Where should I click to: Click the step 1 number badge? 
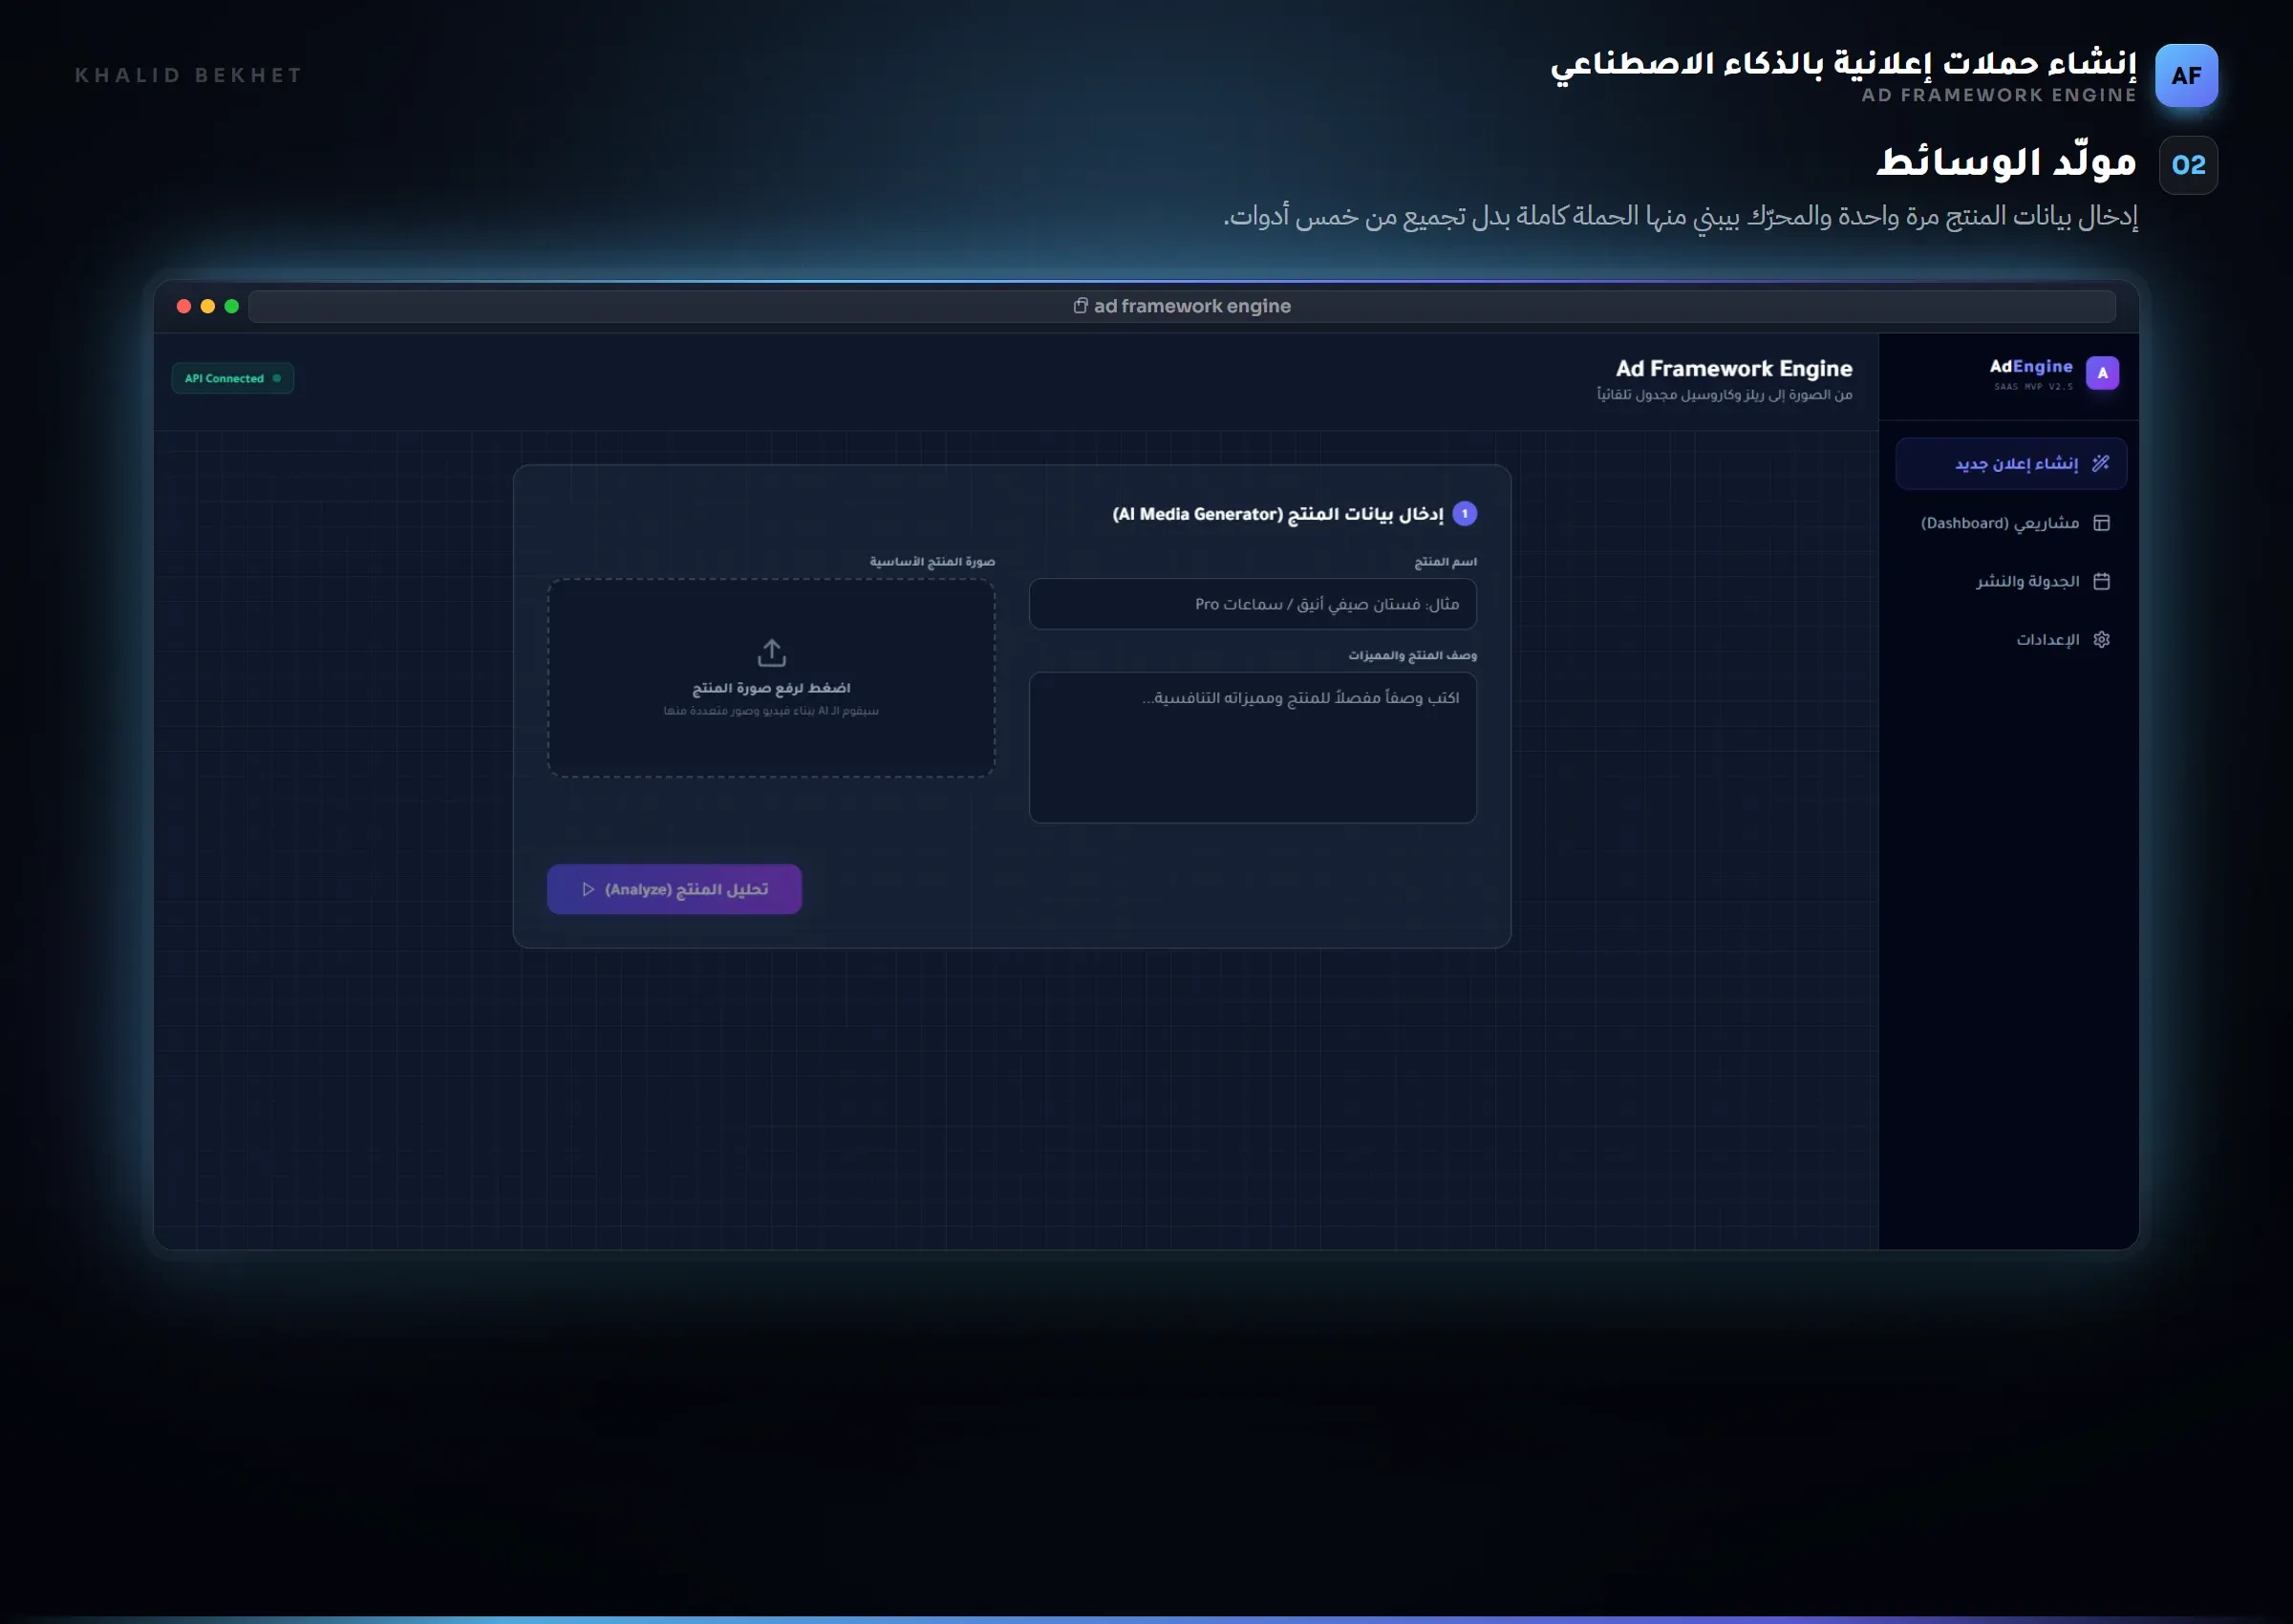click(1464, 513)
